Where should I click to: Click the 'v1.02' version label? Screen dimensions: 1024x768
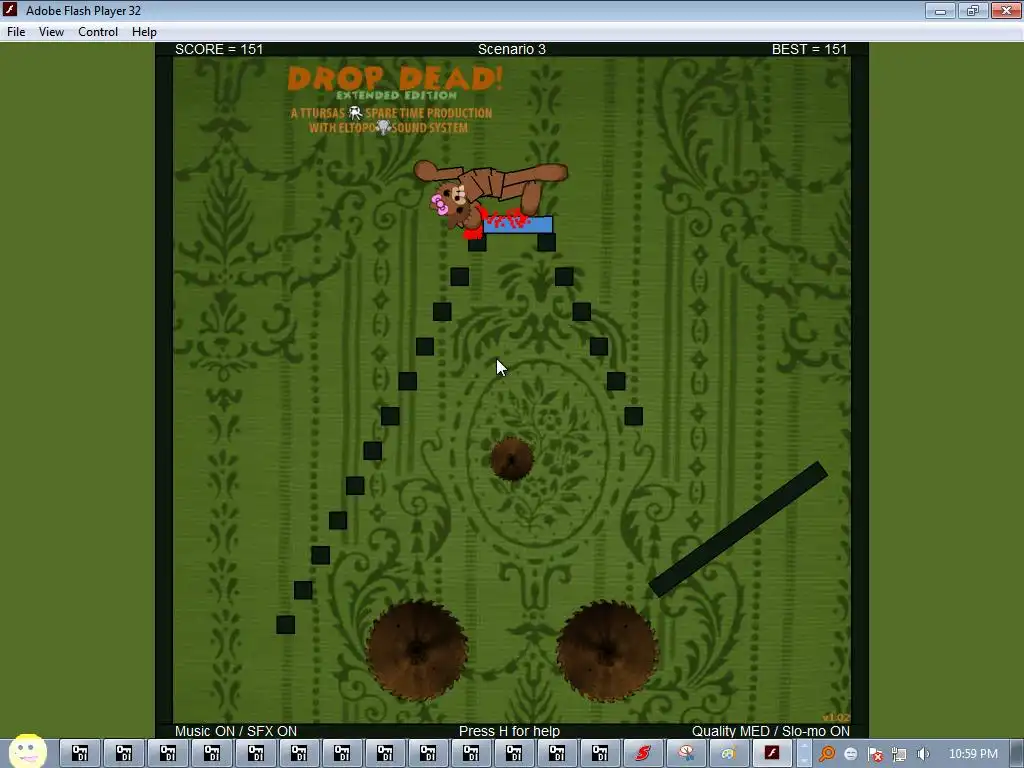[x=836, y=718]
